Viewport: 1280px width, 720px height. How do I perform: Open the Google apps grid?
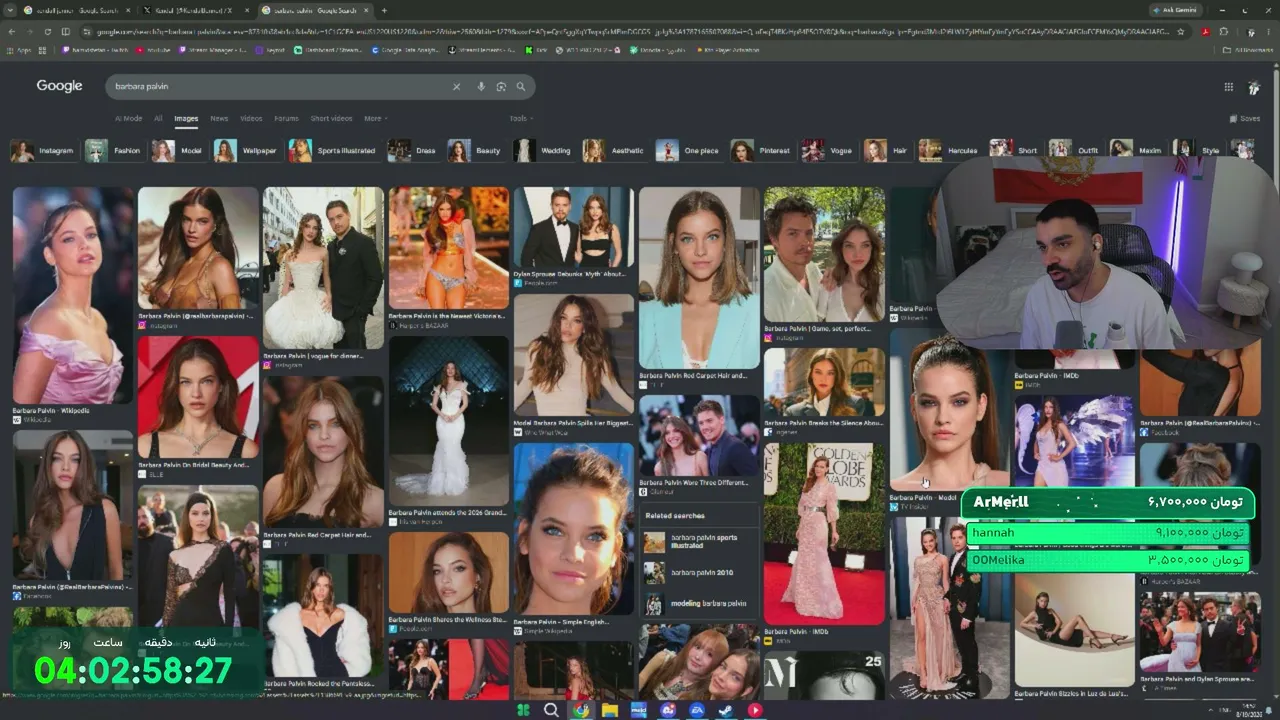point(1229,87)
